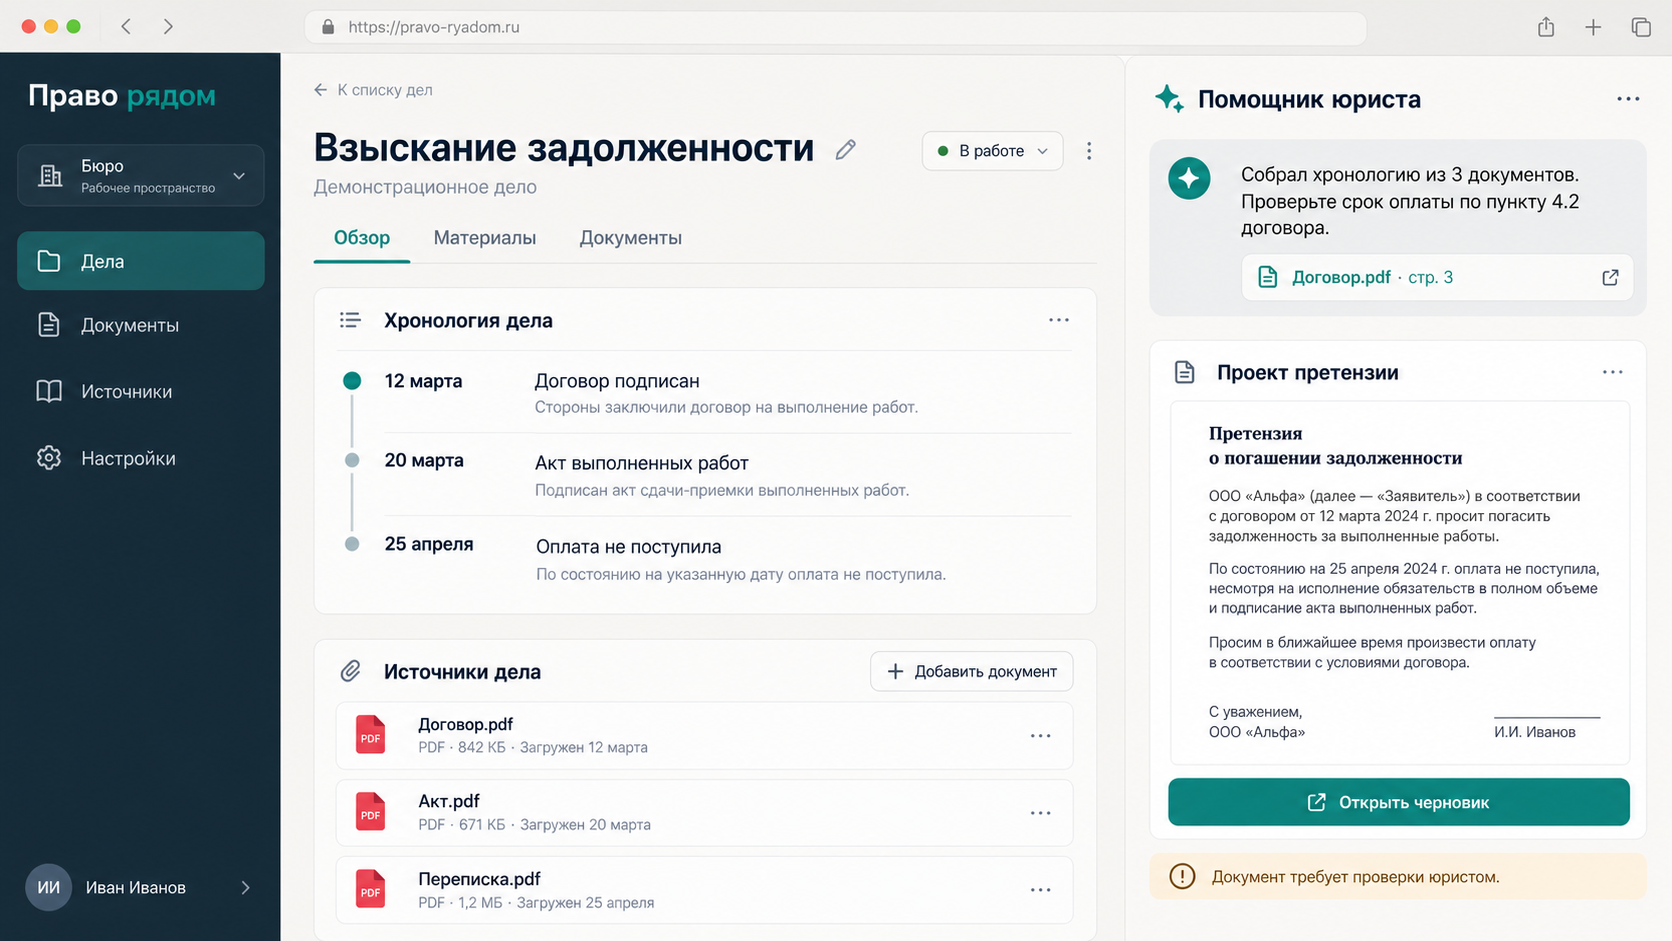
Task: Expand the Иван Иванов user profile menu
Action: pos(141,887)
